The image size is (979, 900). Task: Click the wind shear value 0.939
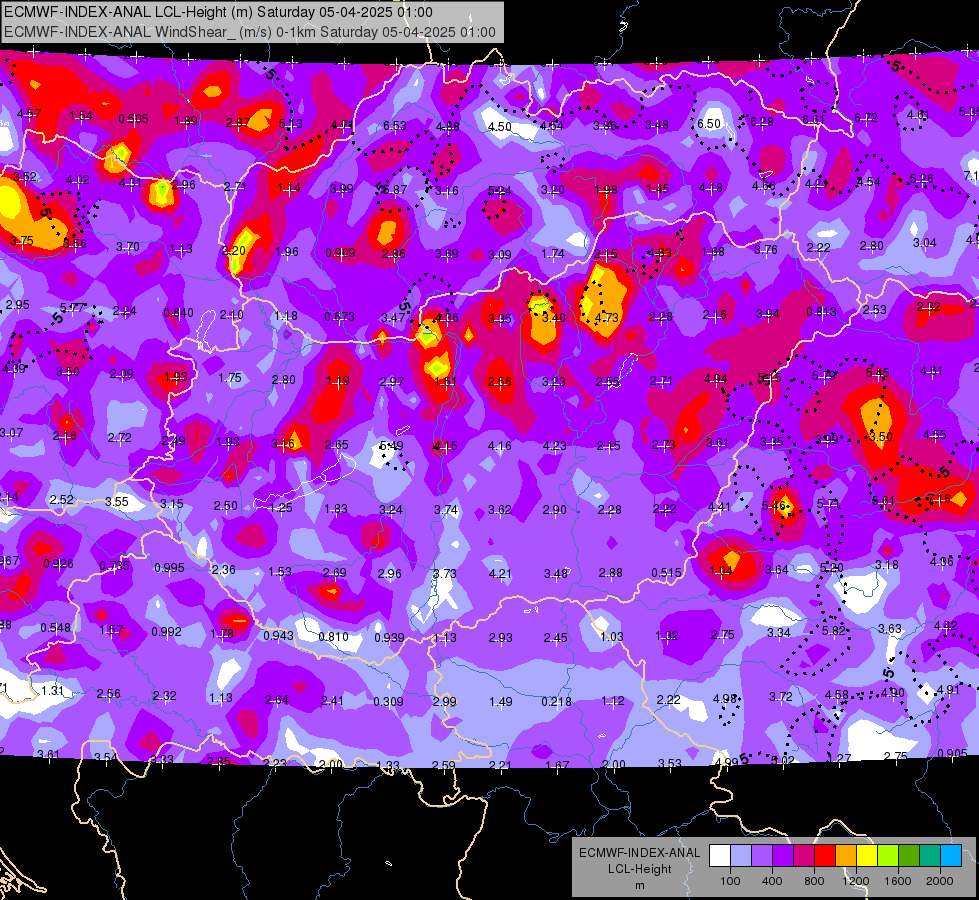click(x=389, y=638)
